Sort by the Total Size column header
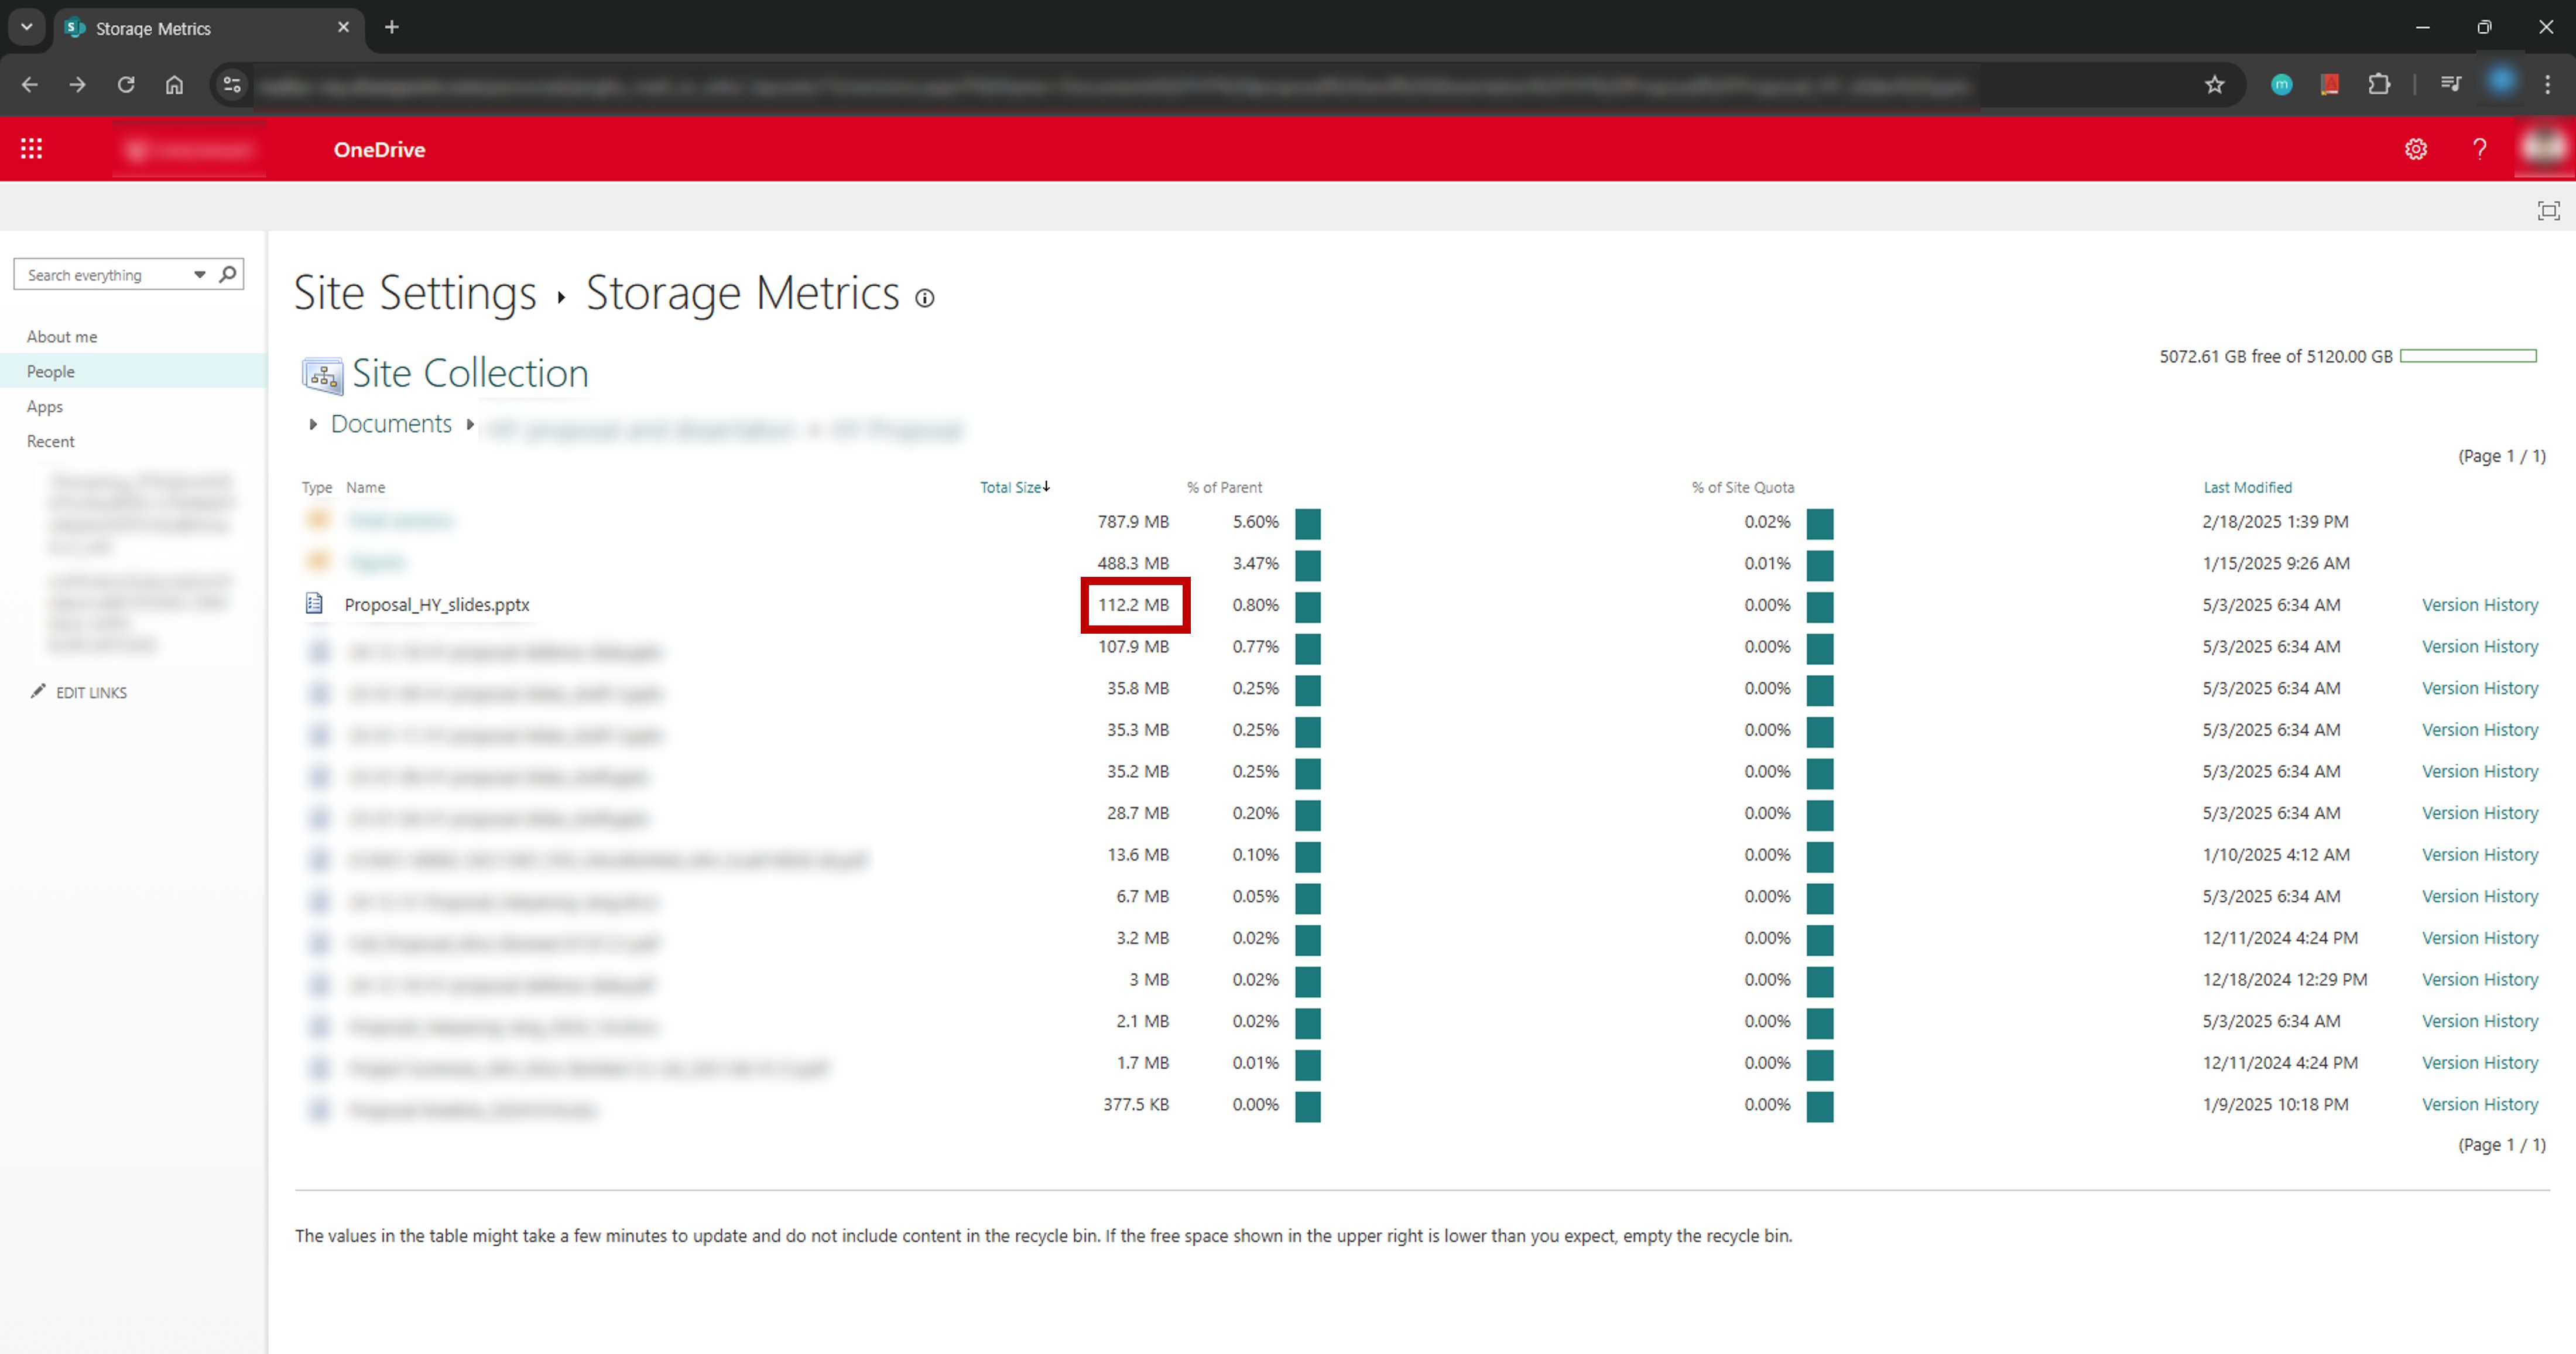Screen dimensions: 2576x1354 (1010, 488)
